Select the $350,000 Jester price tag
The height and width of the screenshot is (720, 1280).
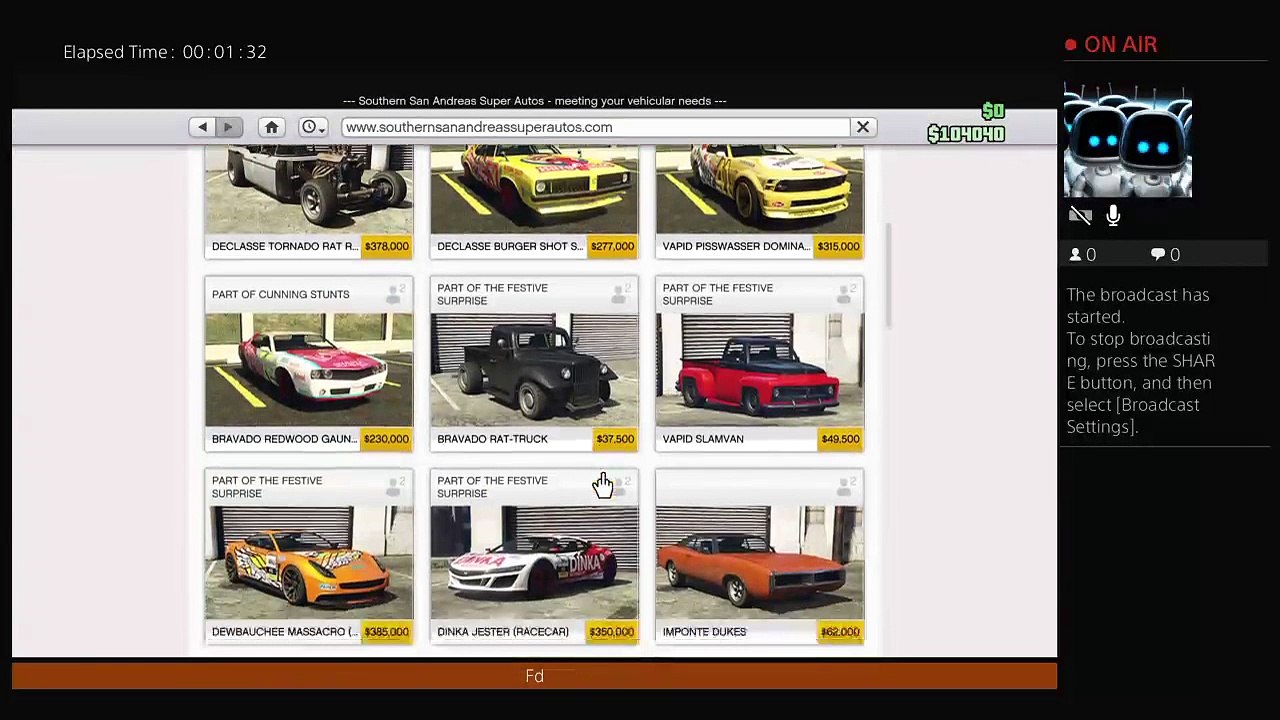(612, 632)
